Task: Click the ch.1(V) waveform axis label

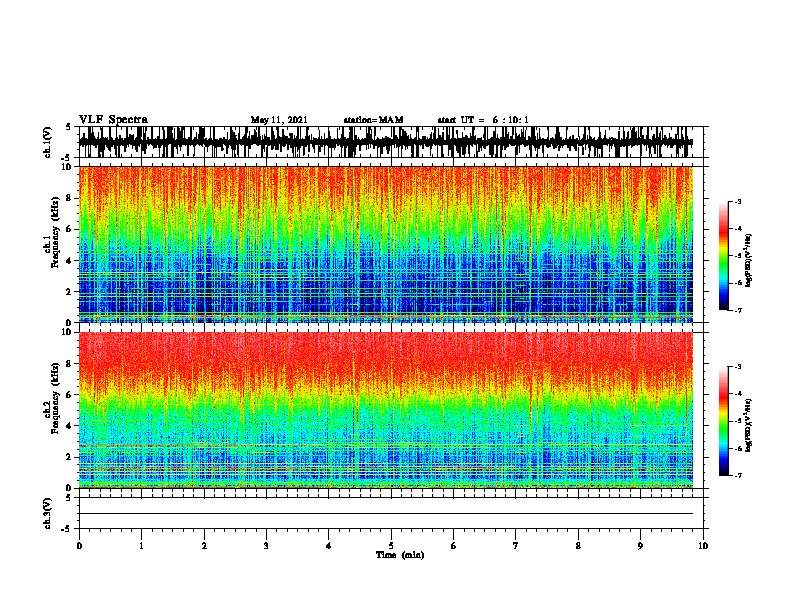Action: click(48, 142)
